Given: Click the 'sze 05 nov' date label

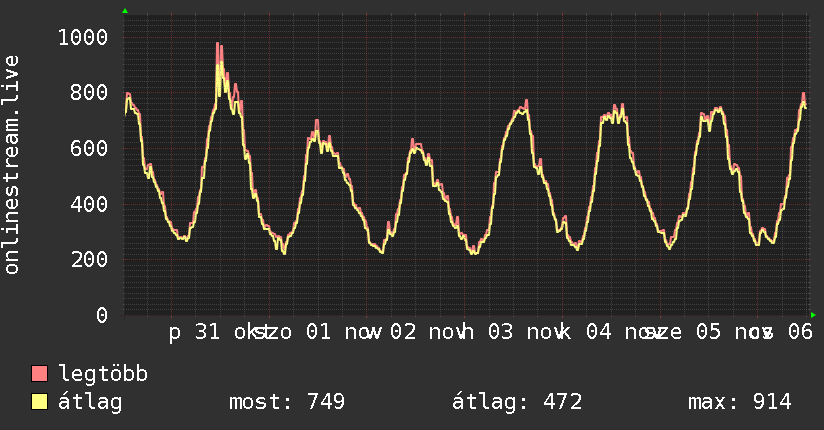Looking at the screenshot, I should click(709, 332).
